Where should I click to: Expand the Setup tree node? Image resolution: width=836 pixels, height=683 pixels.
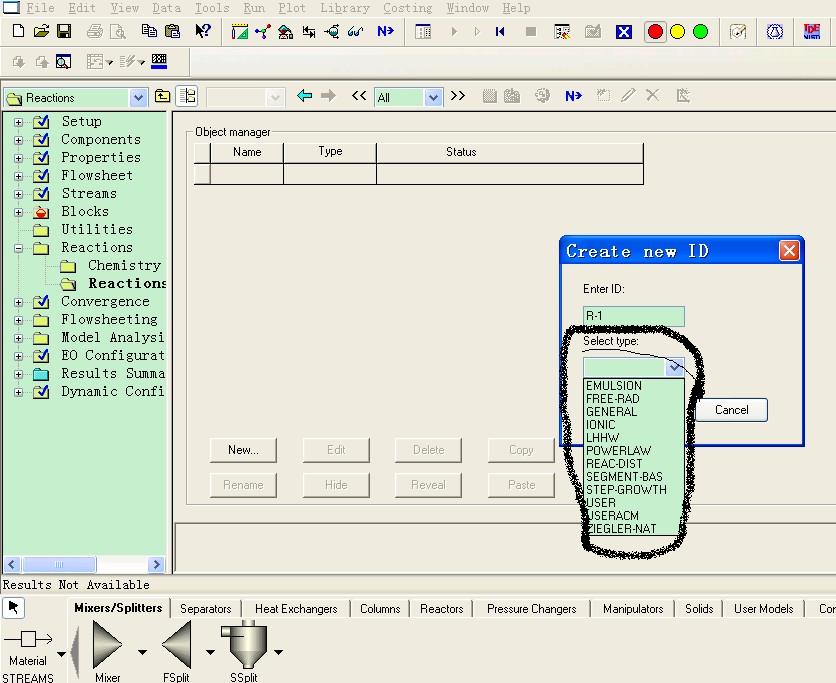pyautogui.click(x=18, y=122)
